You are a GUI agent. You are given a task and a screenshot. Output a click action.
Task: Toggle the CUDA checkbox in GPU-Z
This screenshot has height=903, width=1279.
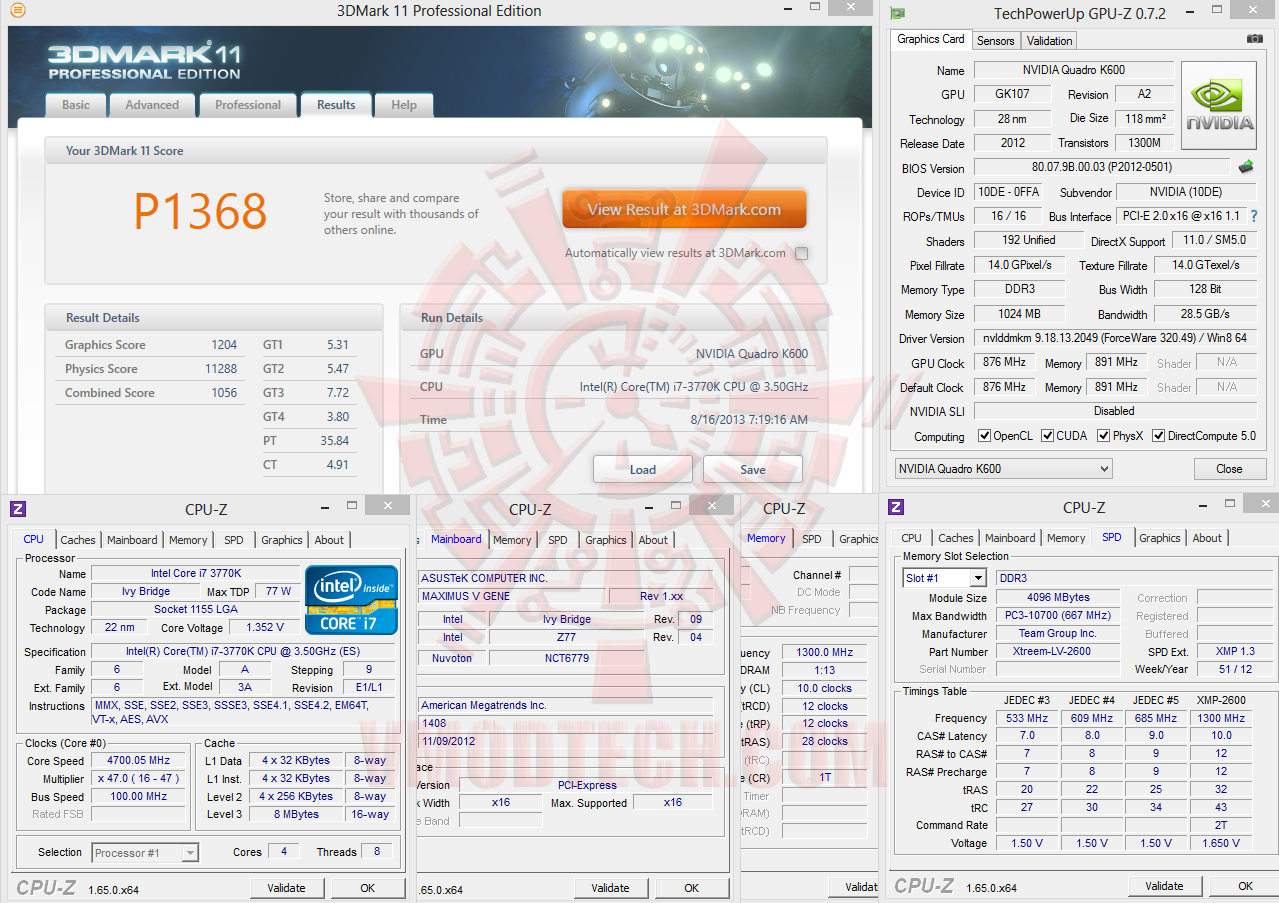pos(1047,436)
